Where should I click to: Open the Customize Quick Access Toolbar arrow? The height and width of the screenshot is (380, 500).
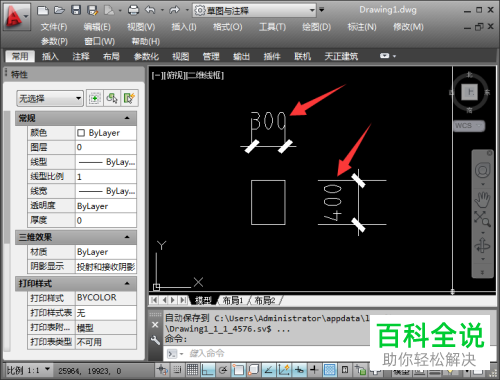click(x=322, y=10)
